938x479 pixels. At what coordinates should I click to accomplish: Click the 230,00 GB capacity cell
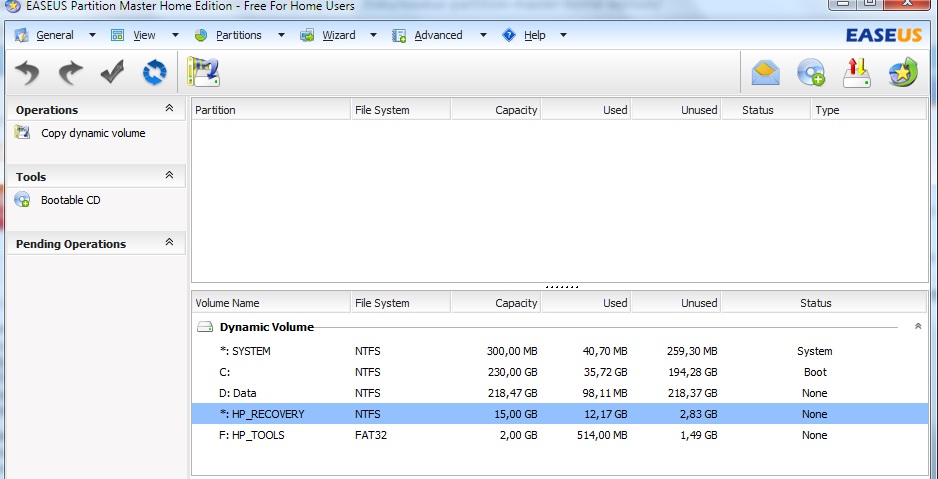coord(512,372)
